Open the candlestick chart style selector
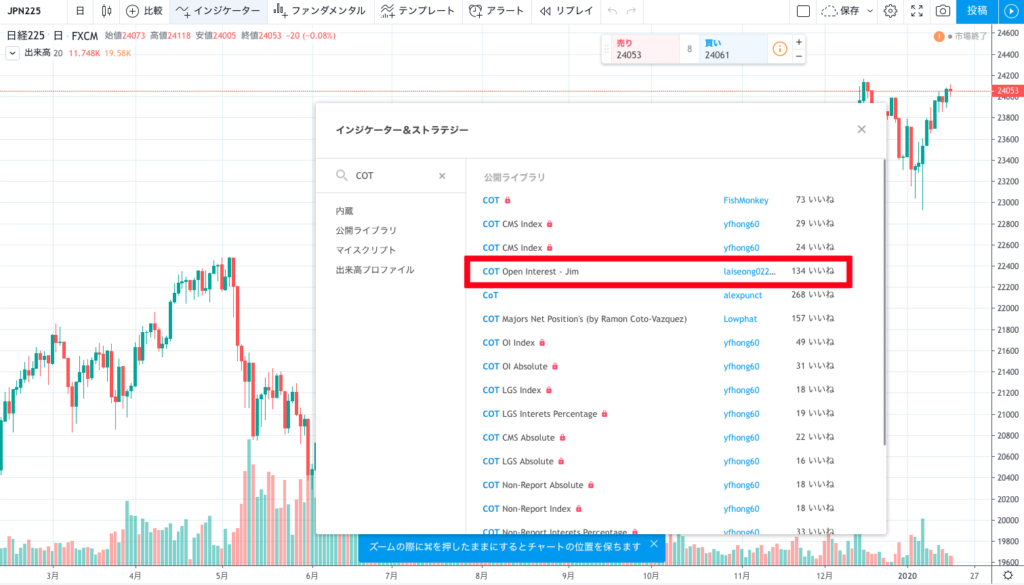Image resolution: width=1024 pixels, height=585 pixels. tap(105, 11)
